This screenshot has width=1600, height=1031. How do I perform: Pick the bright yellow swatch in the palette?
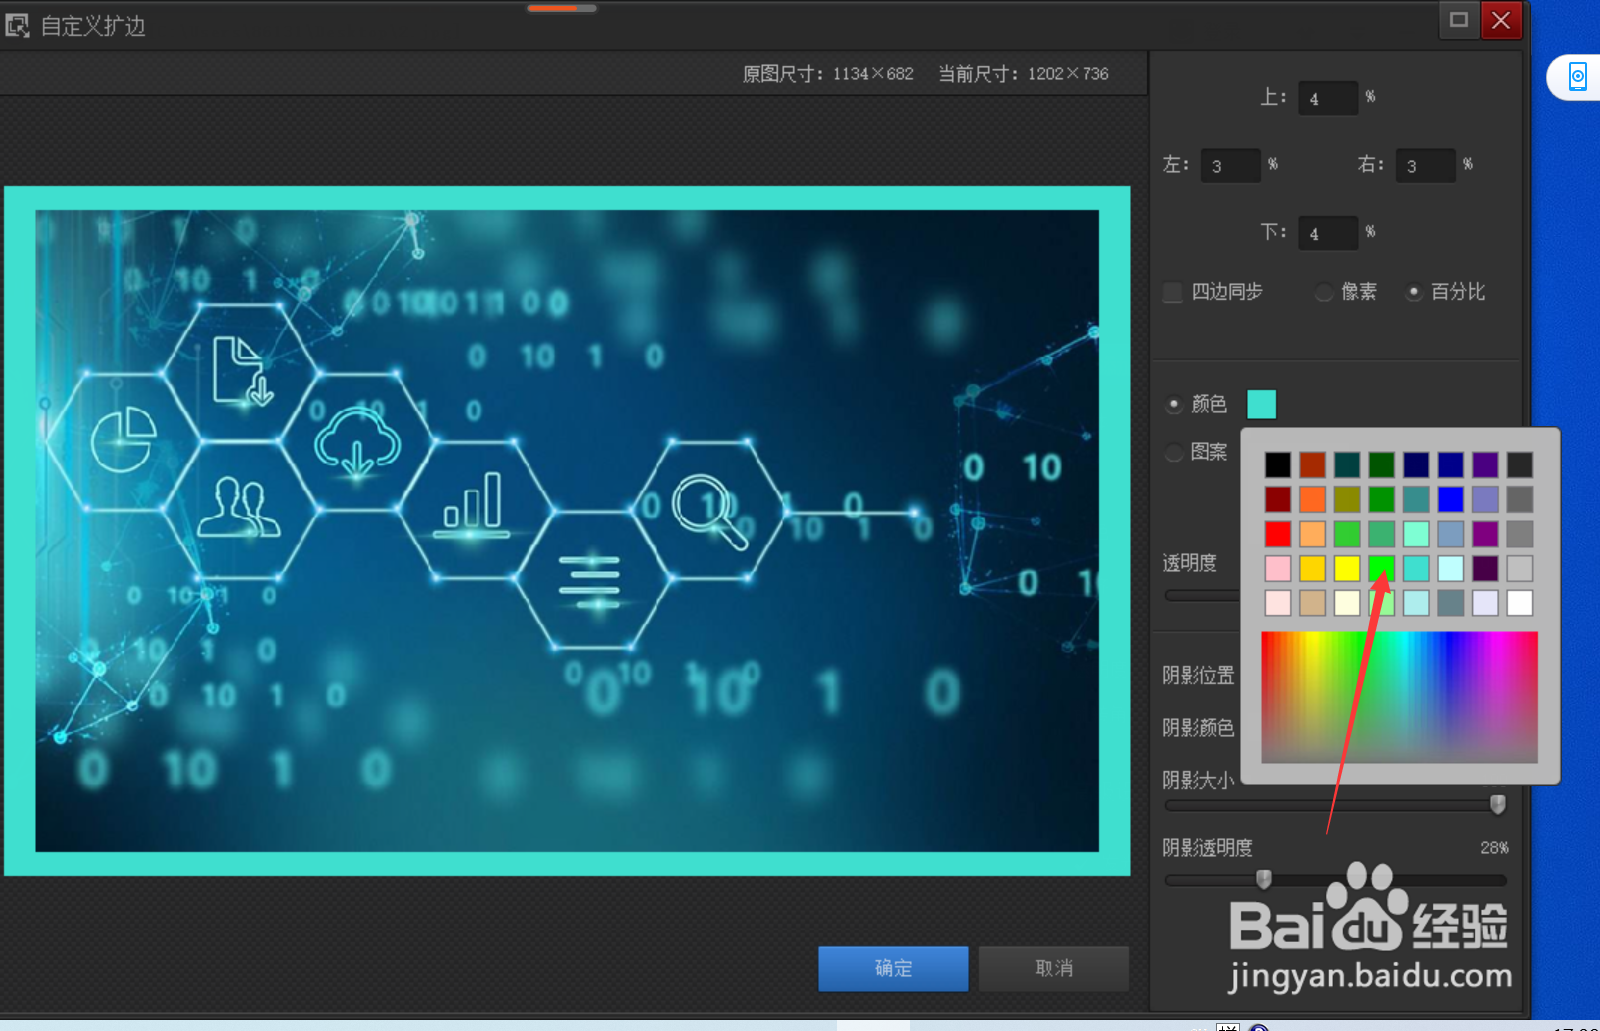1346,568
